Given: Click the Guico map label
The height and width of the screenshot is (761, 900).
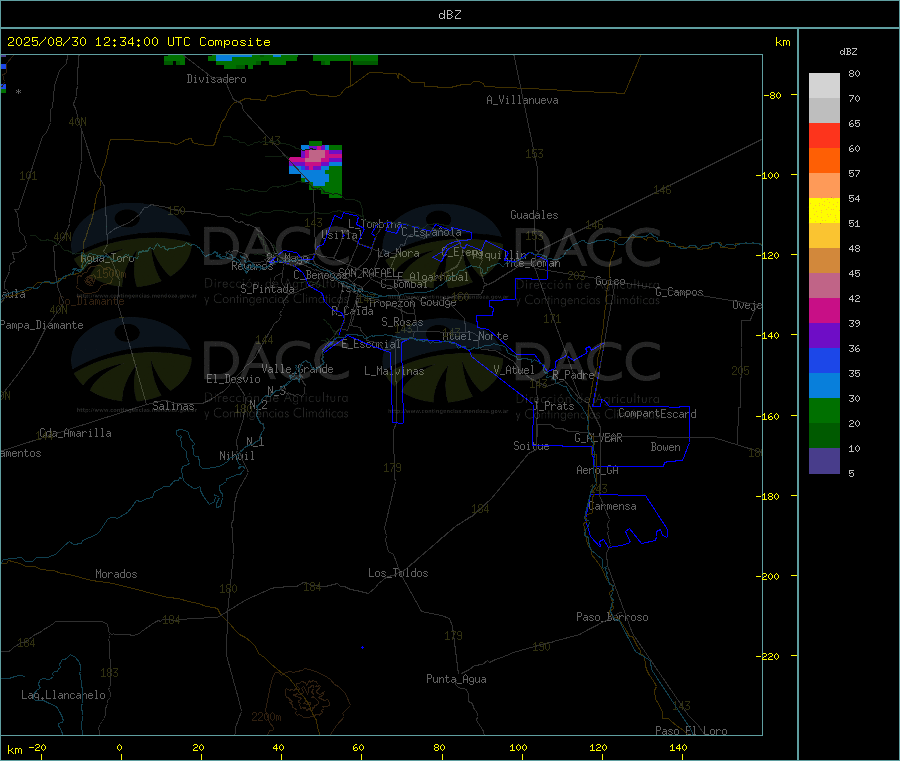Looking at the screenshot, I should coord(610,281).
